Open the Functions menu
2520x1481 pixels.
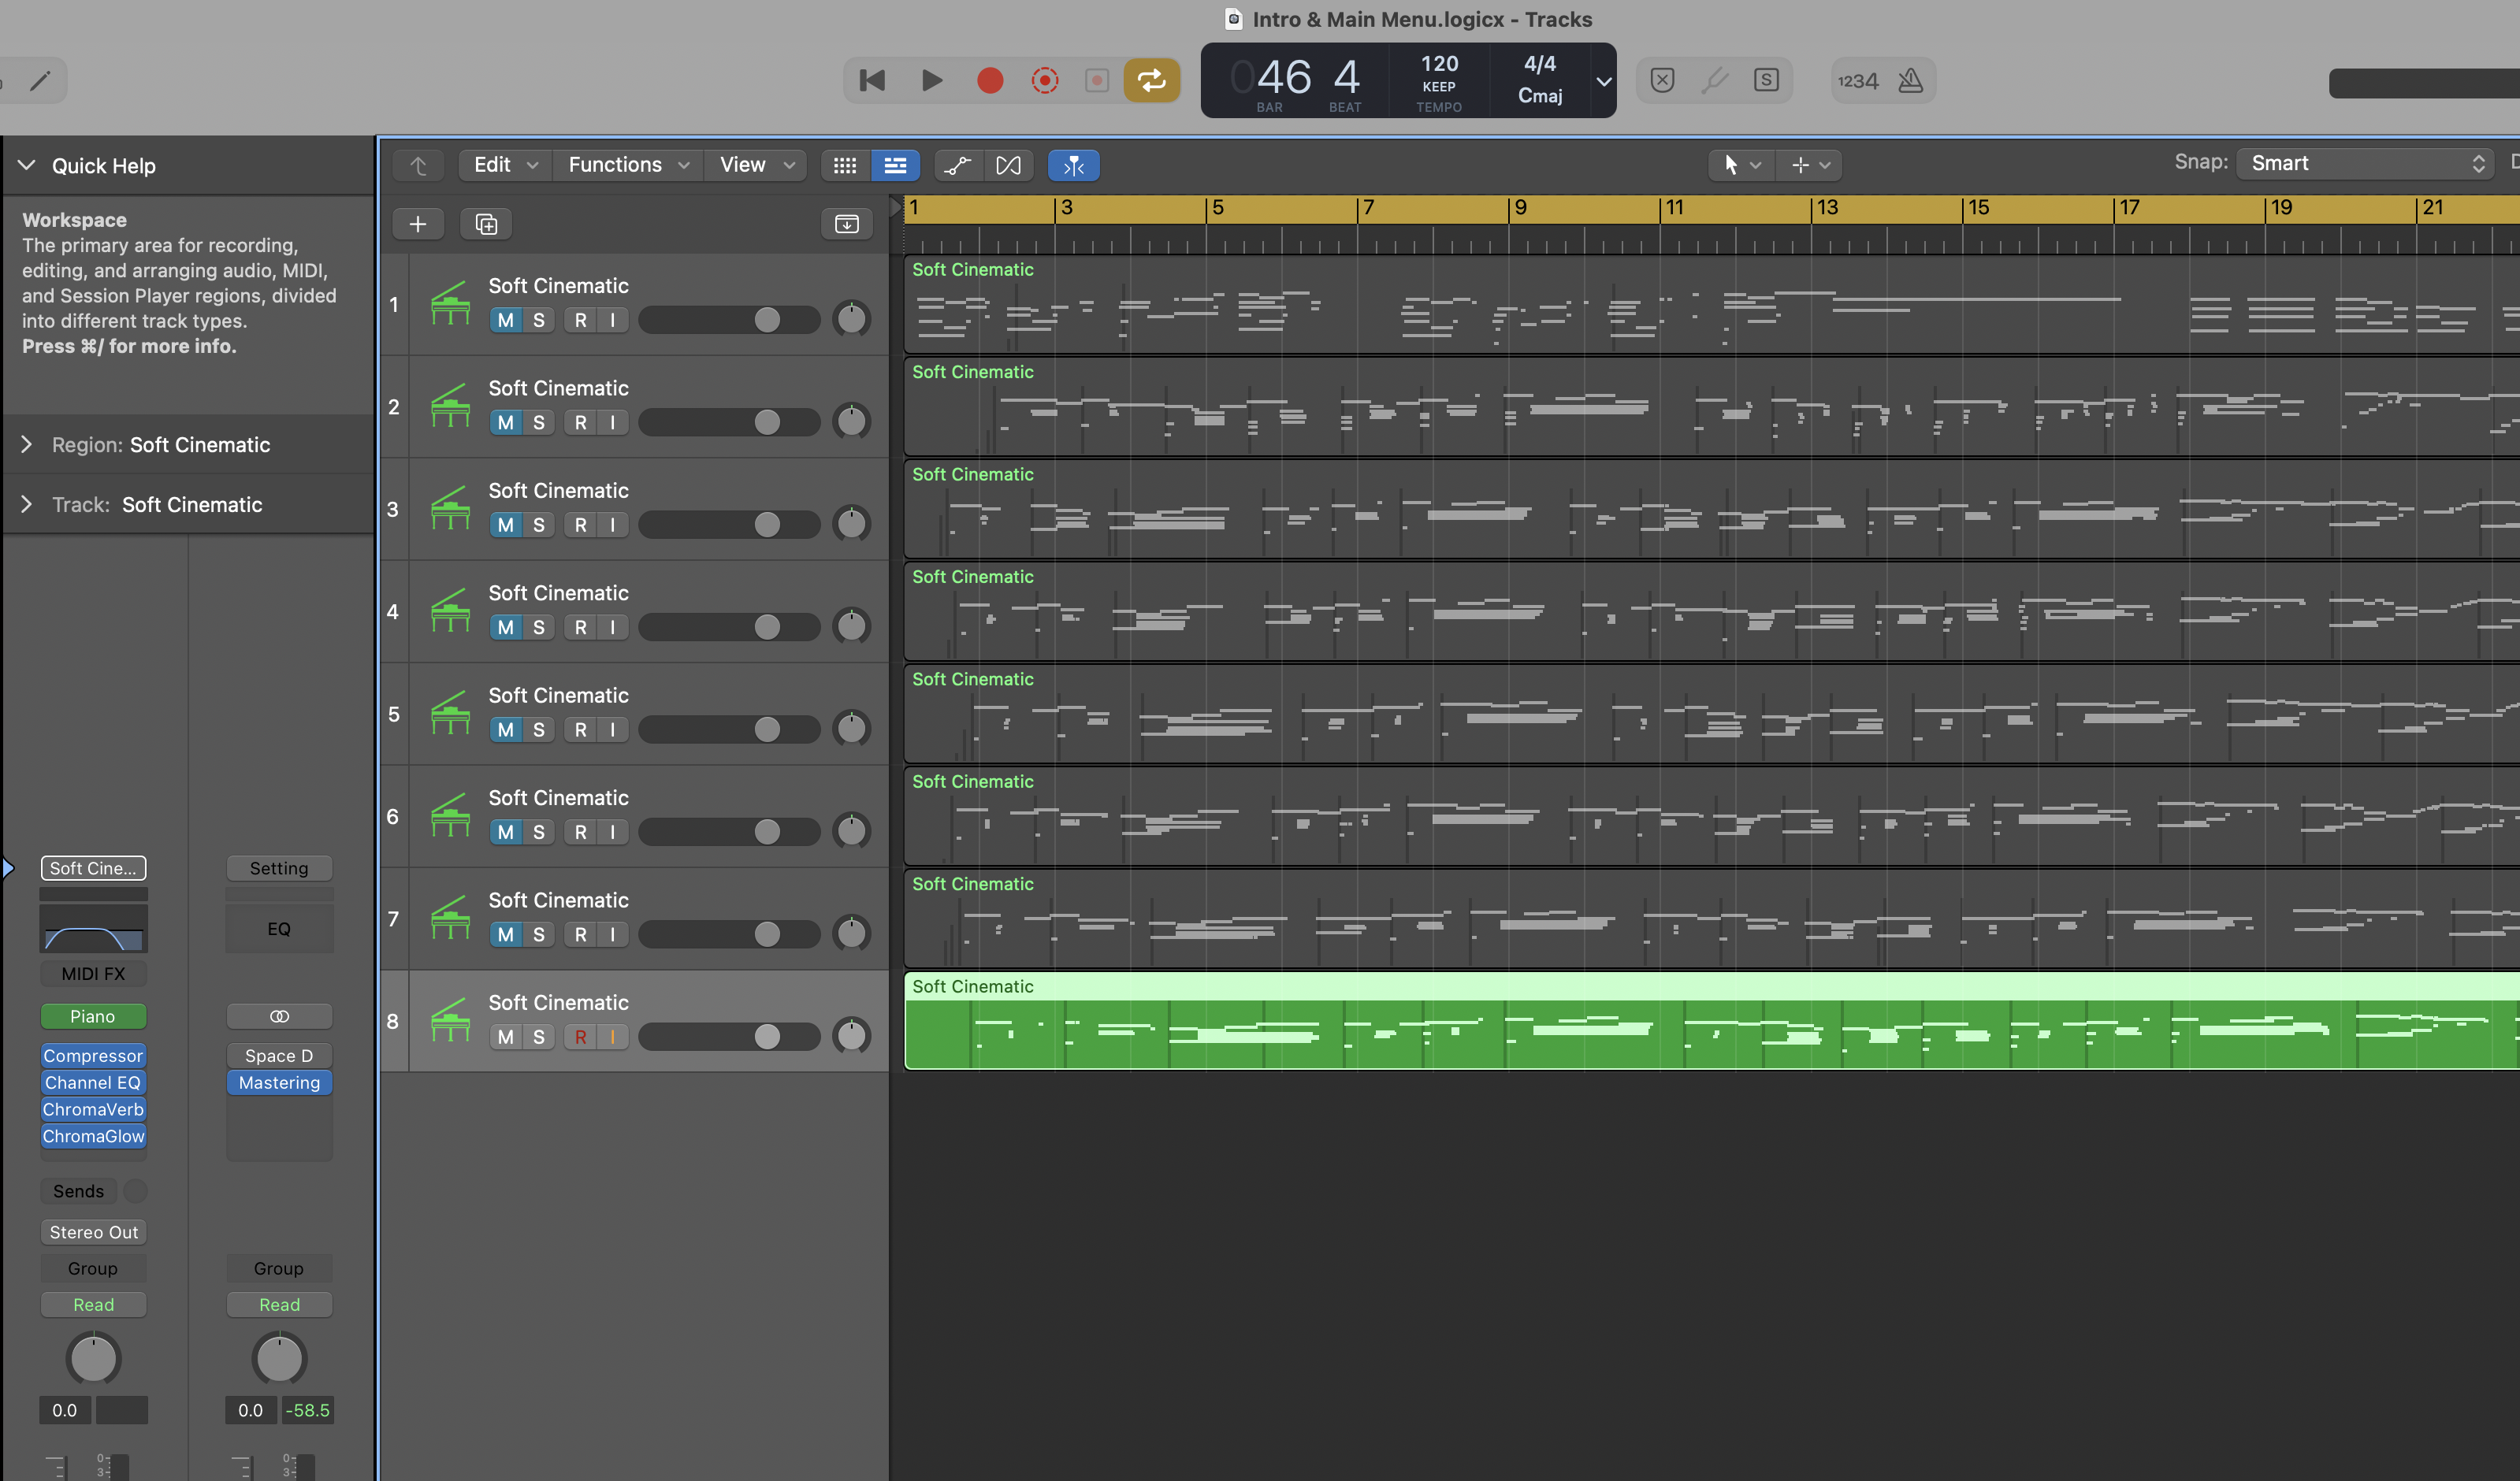[x=628, y=165]
